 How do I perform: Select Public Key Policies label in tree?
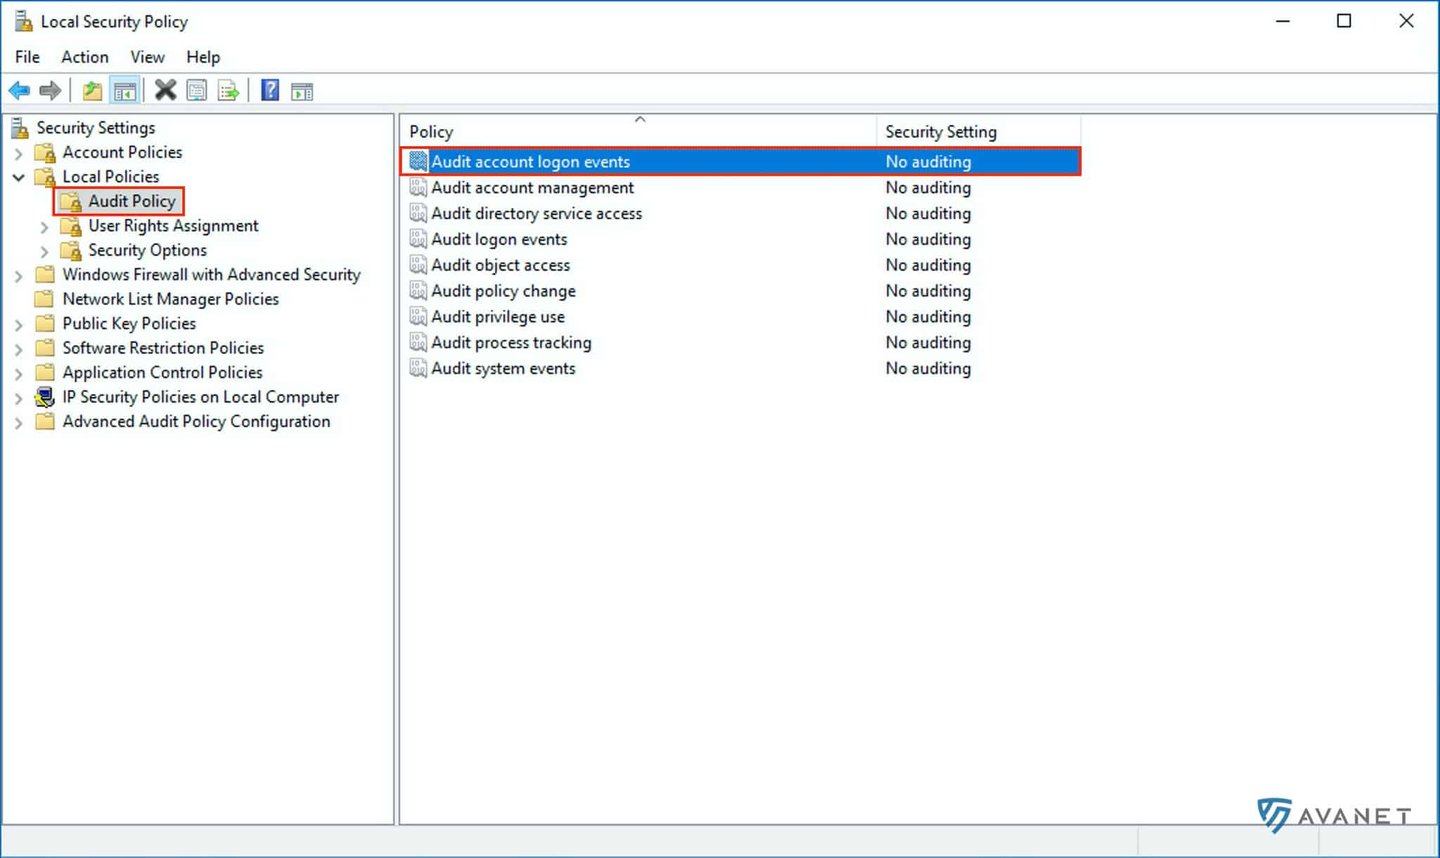pos(129,324)
